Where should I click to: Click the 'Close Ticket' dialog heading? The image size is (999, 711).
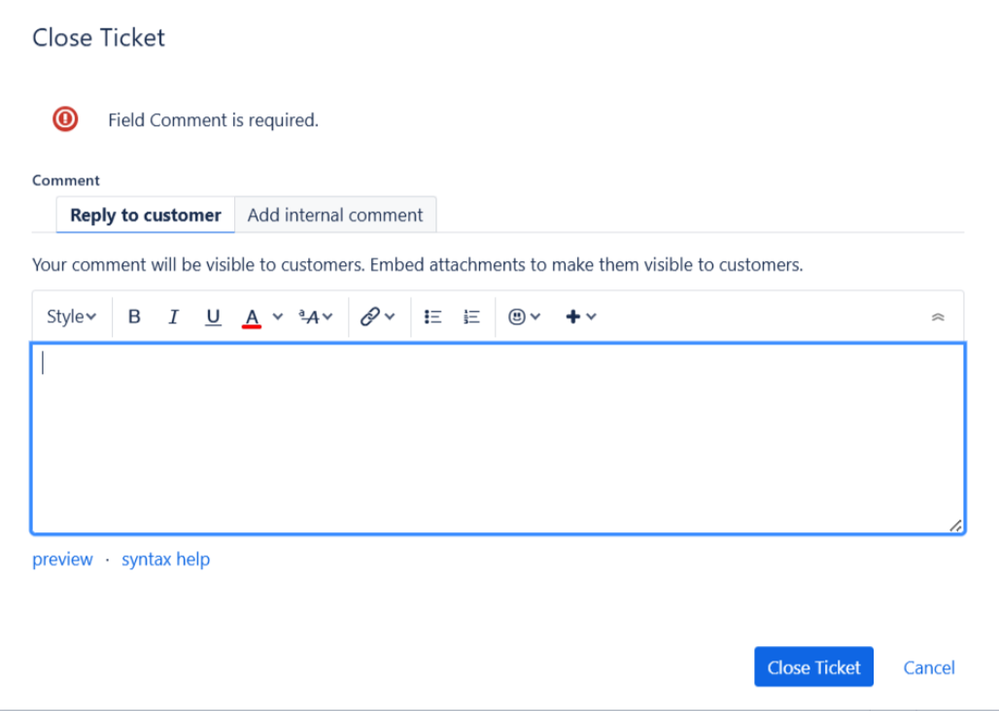tap(99, 38)
